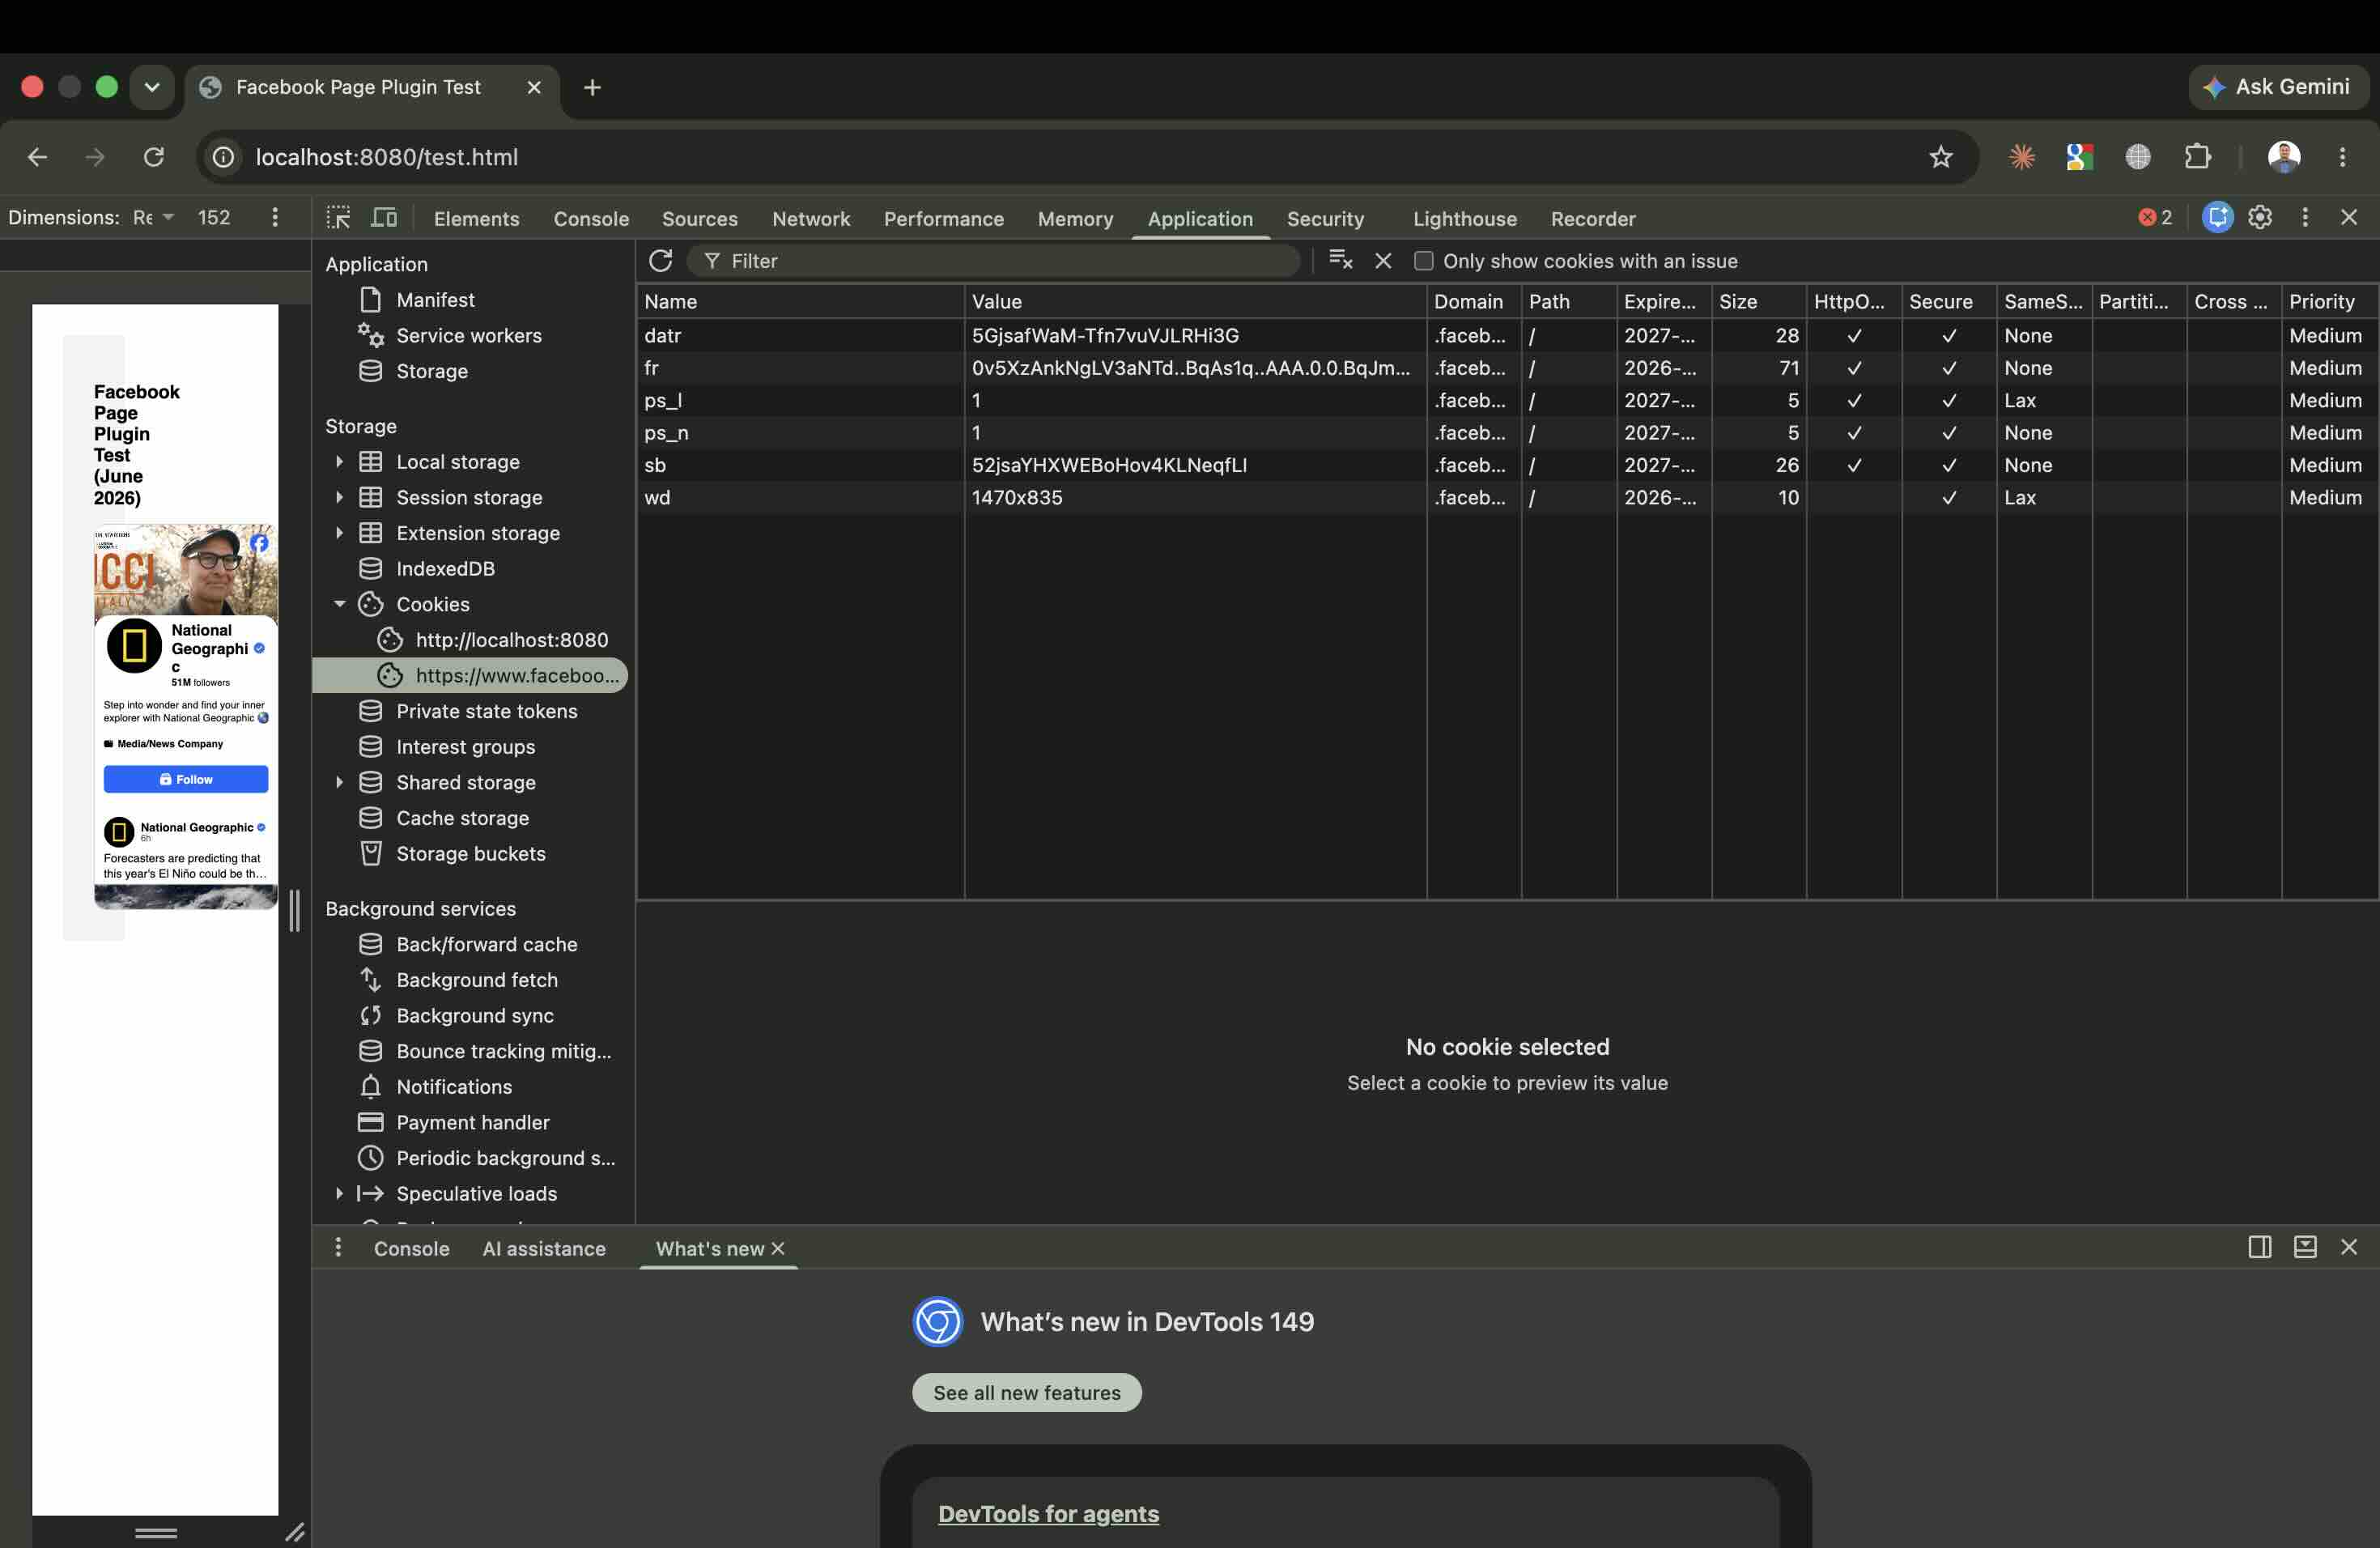
Task: Open DevTools settings gear
Action: click(2260, 217)
